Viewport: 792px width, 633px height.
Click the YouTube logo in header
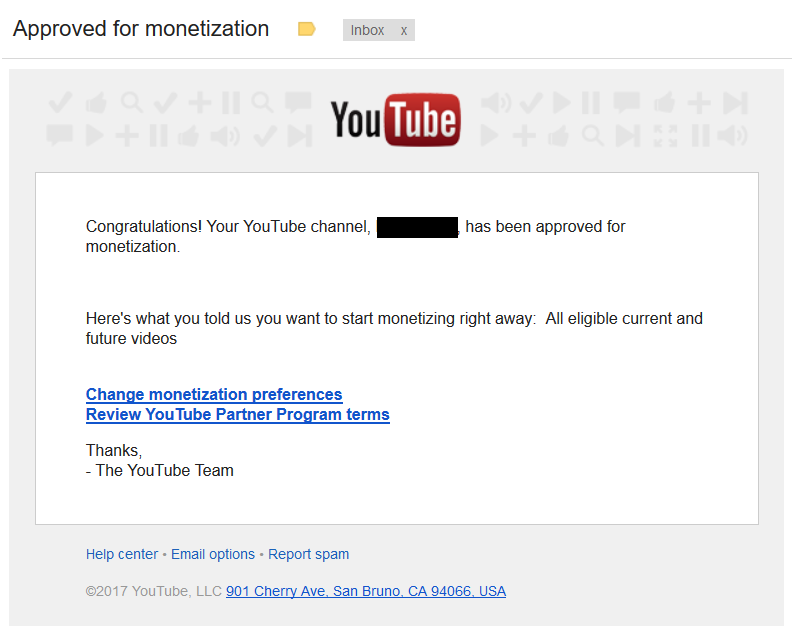click(395, 120)
